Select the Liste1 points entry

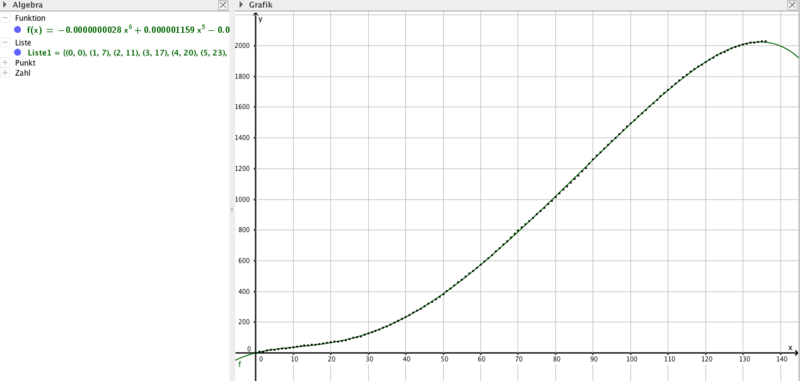129,53
